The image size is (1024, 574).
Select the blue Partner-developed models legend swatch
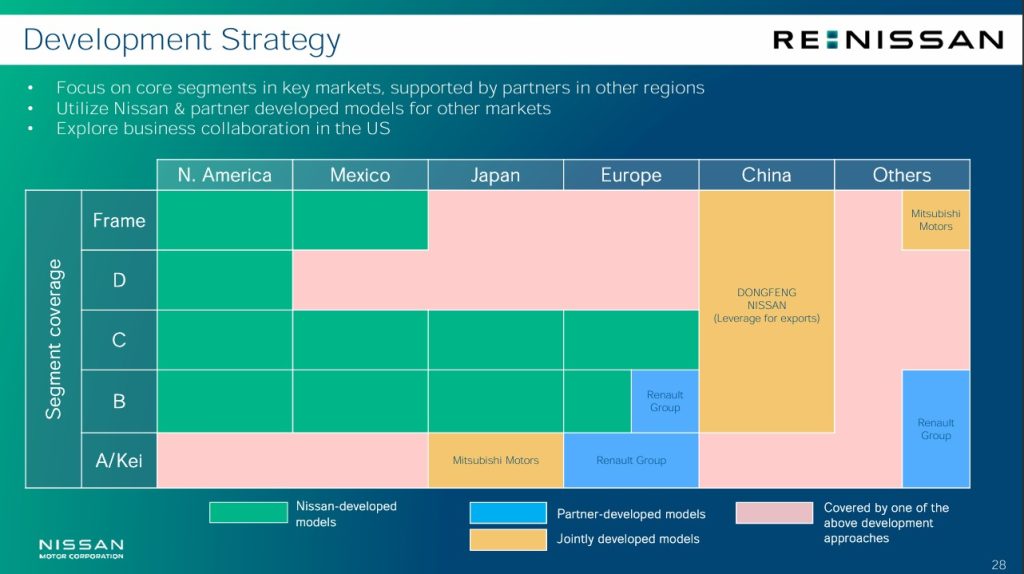click(508, 513)
